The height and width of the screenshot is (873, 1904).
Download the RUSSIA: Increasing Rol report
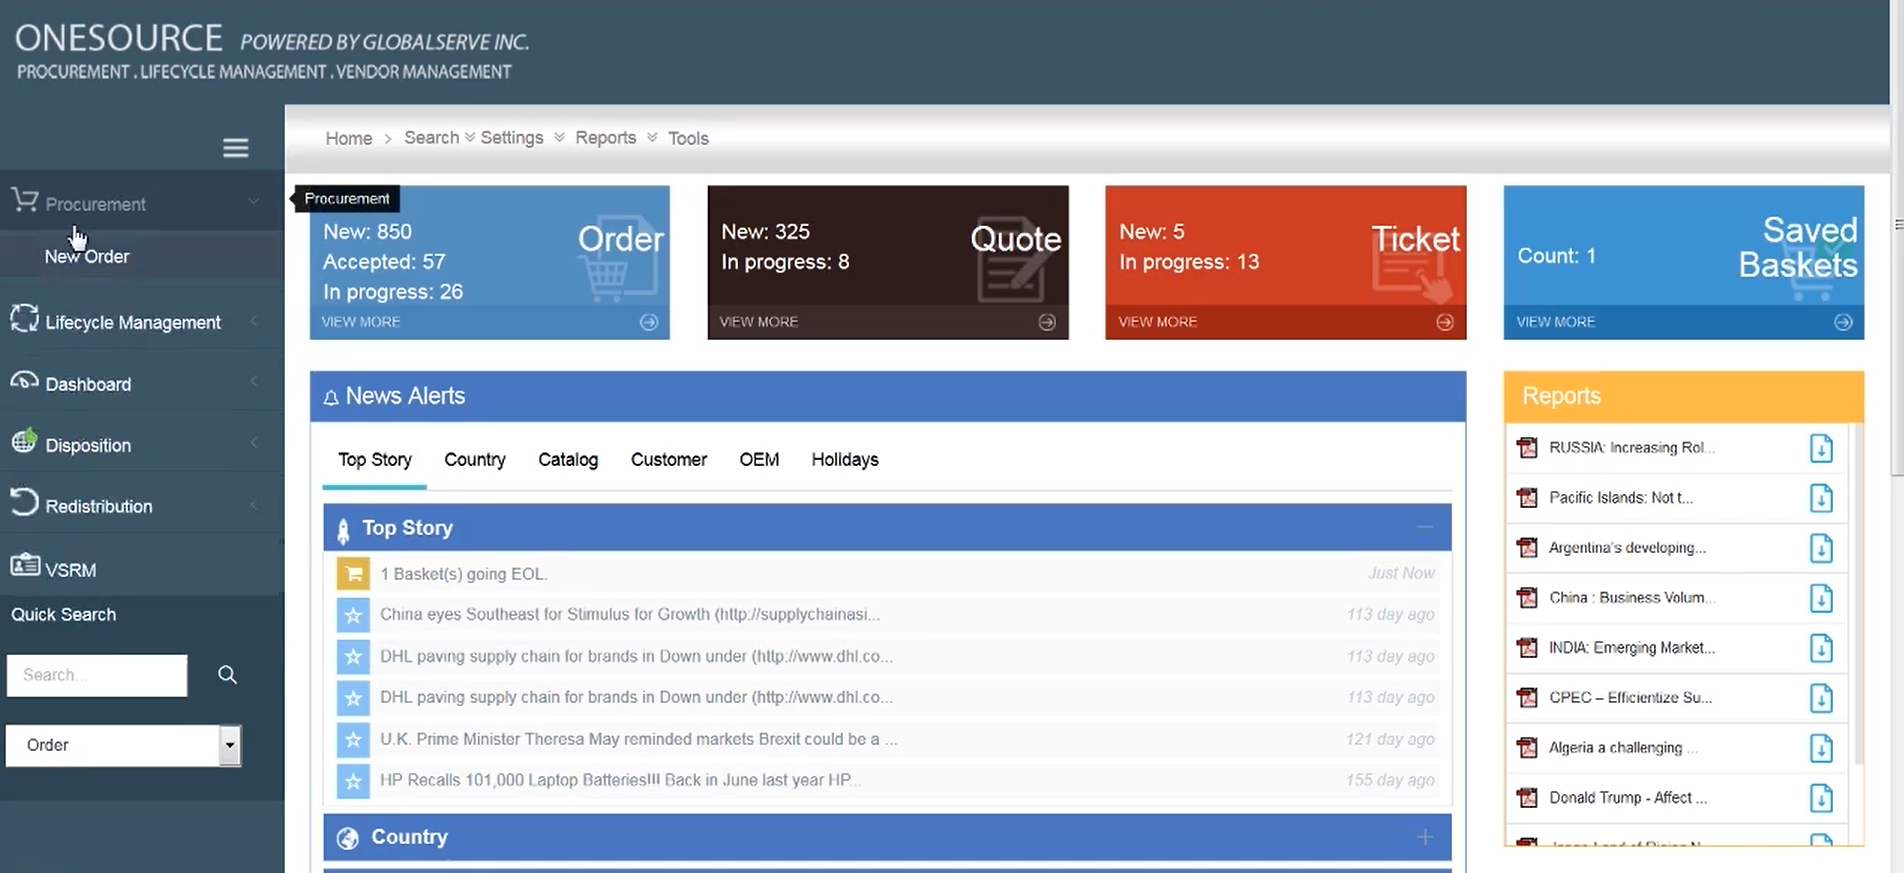(x=1821, y=448)
